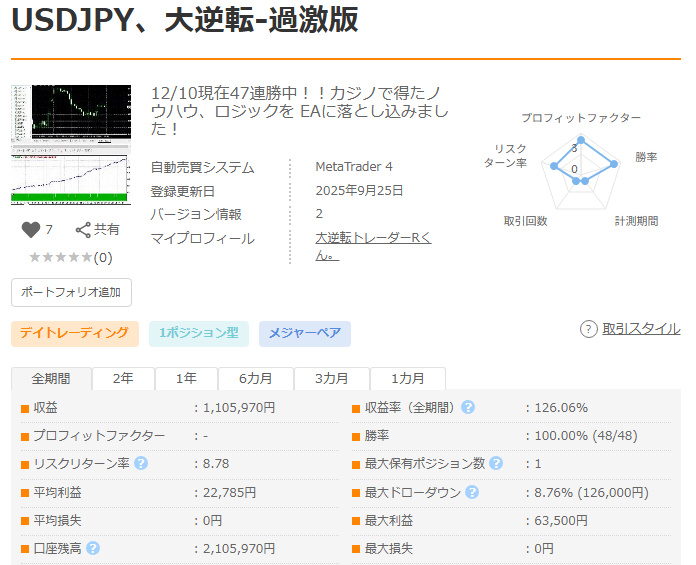Switch to the 3カ月 tab
696x565 pixels.
(331, 379)
